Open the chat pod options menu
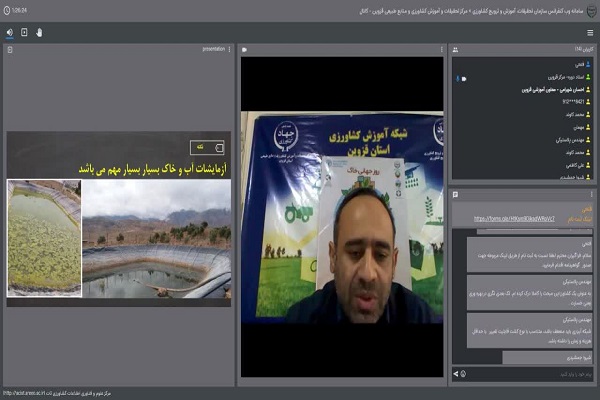600x400 pixels. pyautogui.click(x=592, y=195)
